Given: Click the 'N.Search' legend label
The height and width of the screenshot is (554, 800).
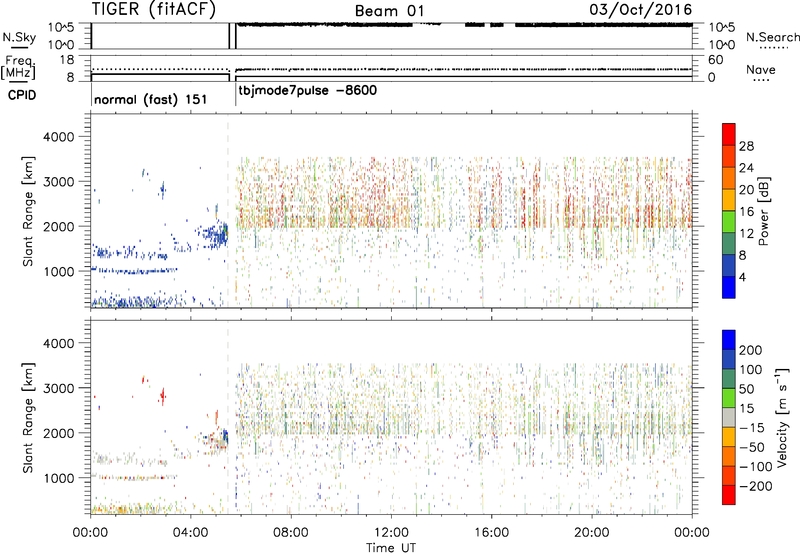Looking at the screenshot, I should click(772, 37).
